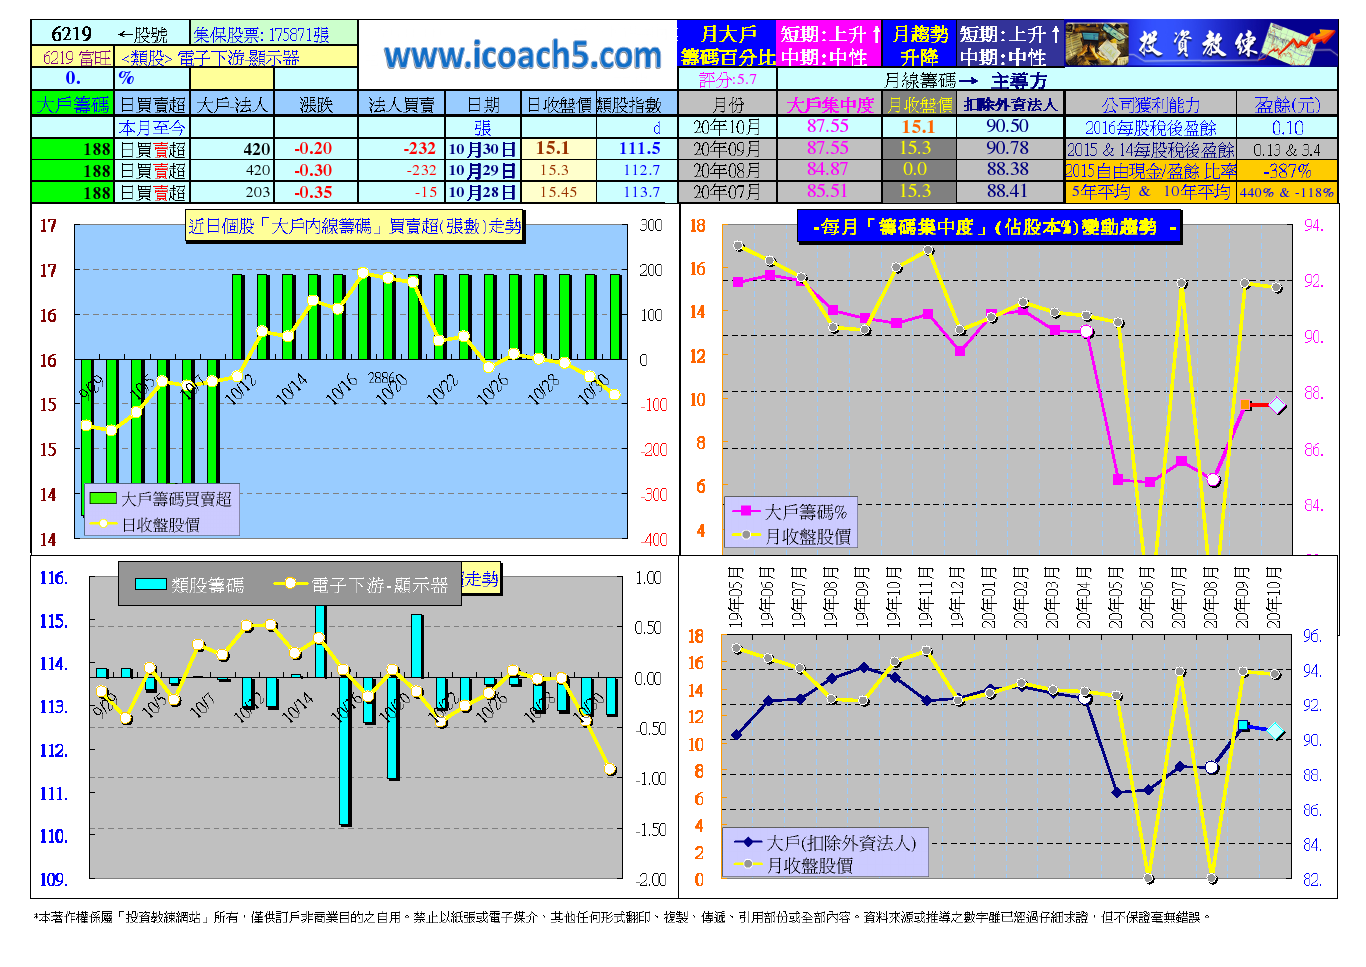
Task: Click the 評分:5.7 score cell
Action: point(727,79)
